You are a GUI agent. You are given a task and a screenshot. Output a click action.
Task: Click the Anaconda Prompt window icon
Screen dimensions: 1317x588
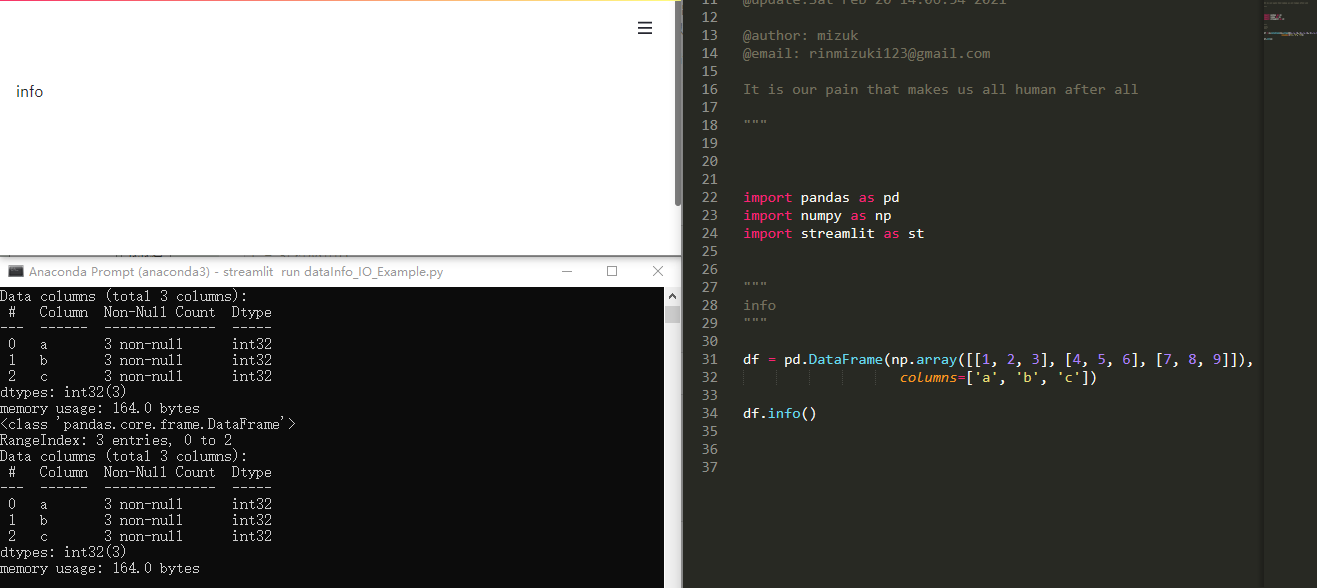point(14,270)
